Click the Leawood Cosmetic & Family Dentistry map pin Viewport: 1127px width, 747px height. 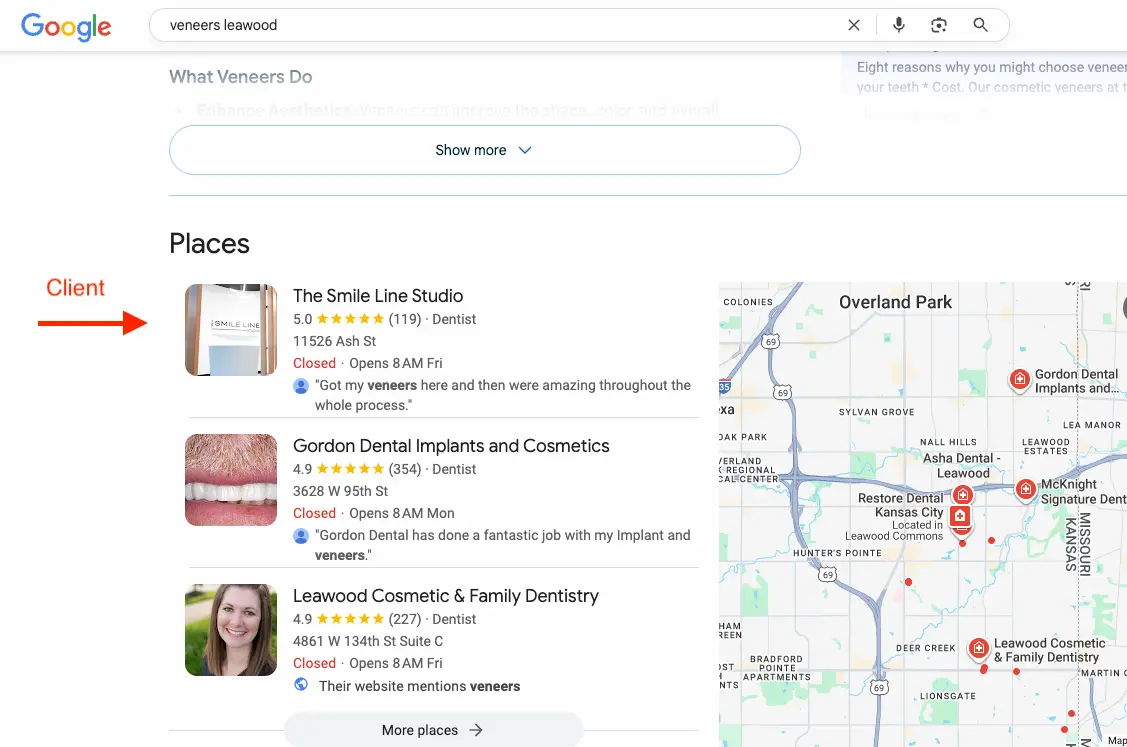tap(978, 649)
